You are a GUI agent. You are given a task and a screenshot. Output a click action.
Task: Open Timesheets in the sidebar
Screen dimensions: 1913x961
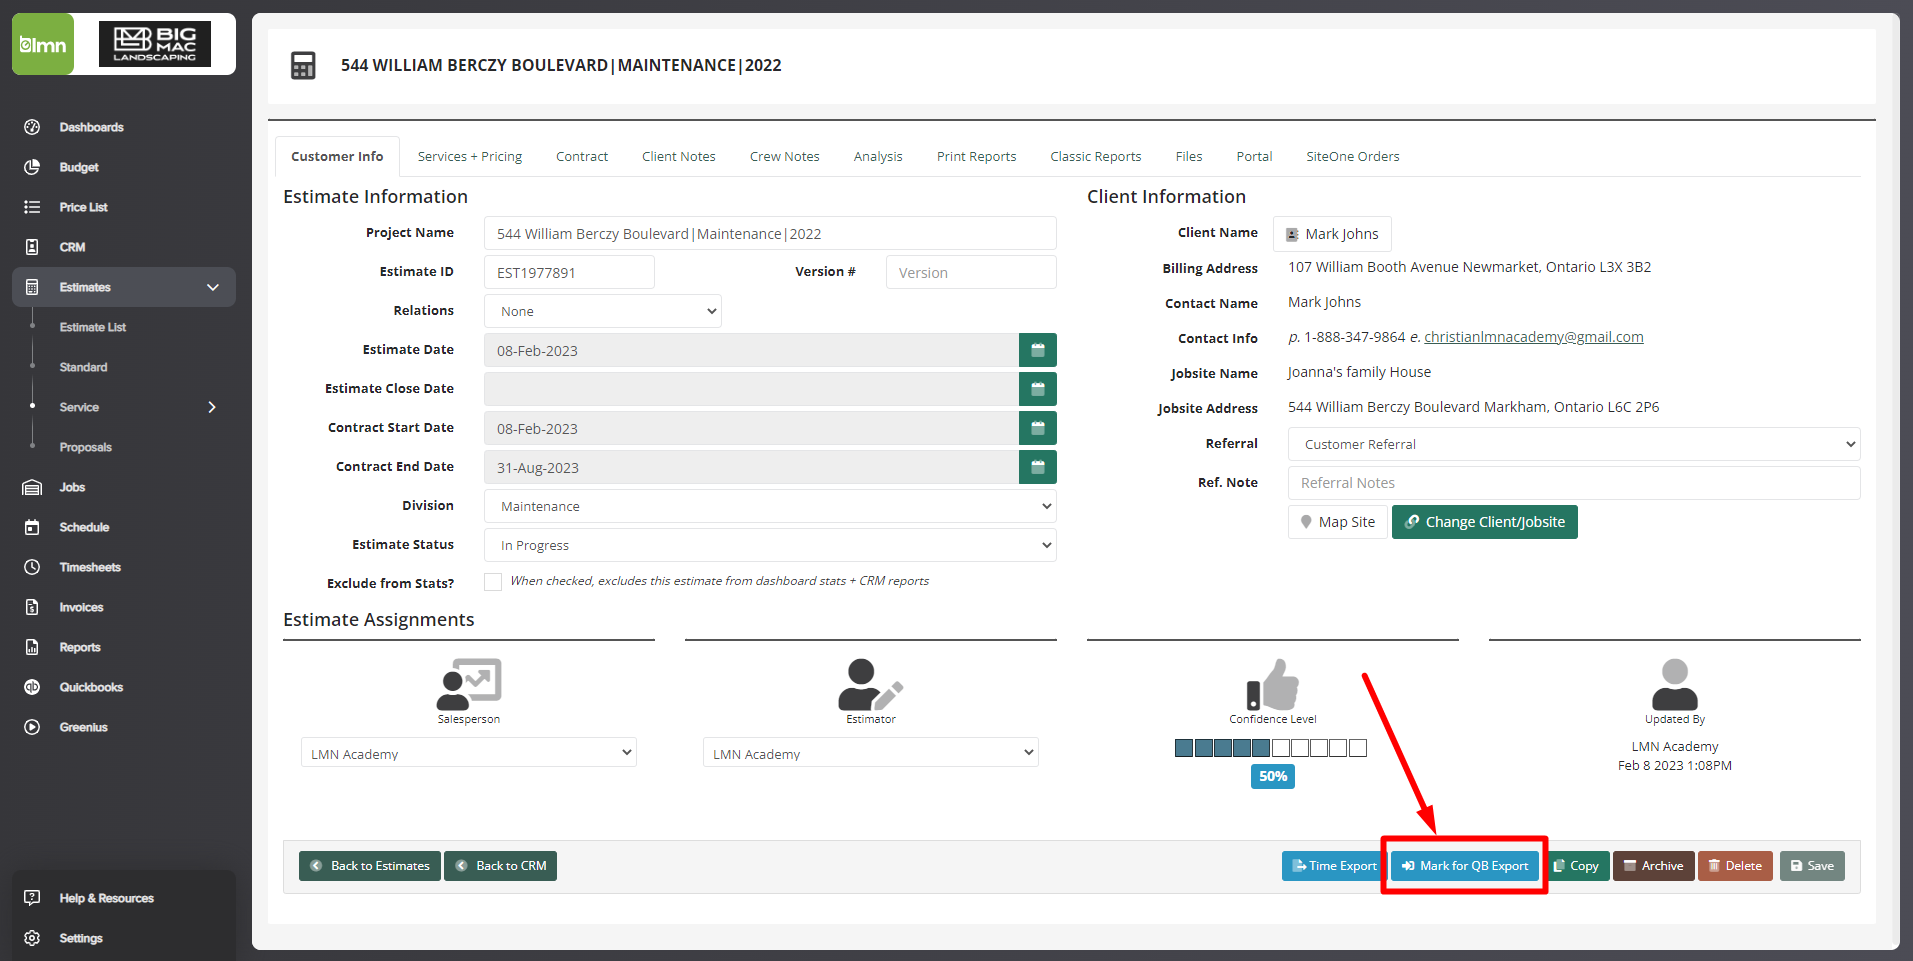pyautogui.click(x=89, y=567)
